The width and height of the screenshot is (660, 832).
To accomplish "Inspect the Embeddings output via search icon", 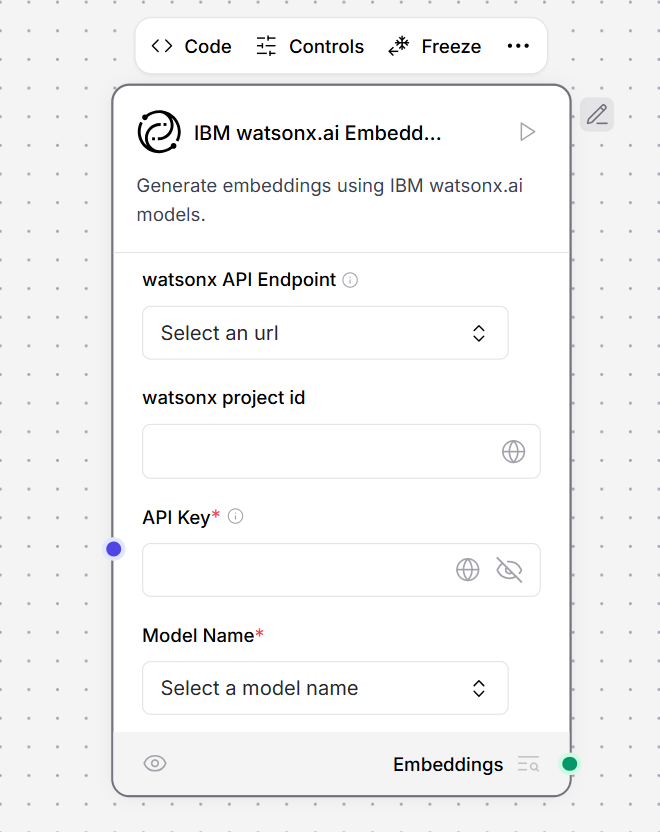I will [528, 763].
